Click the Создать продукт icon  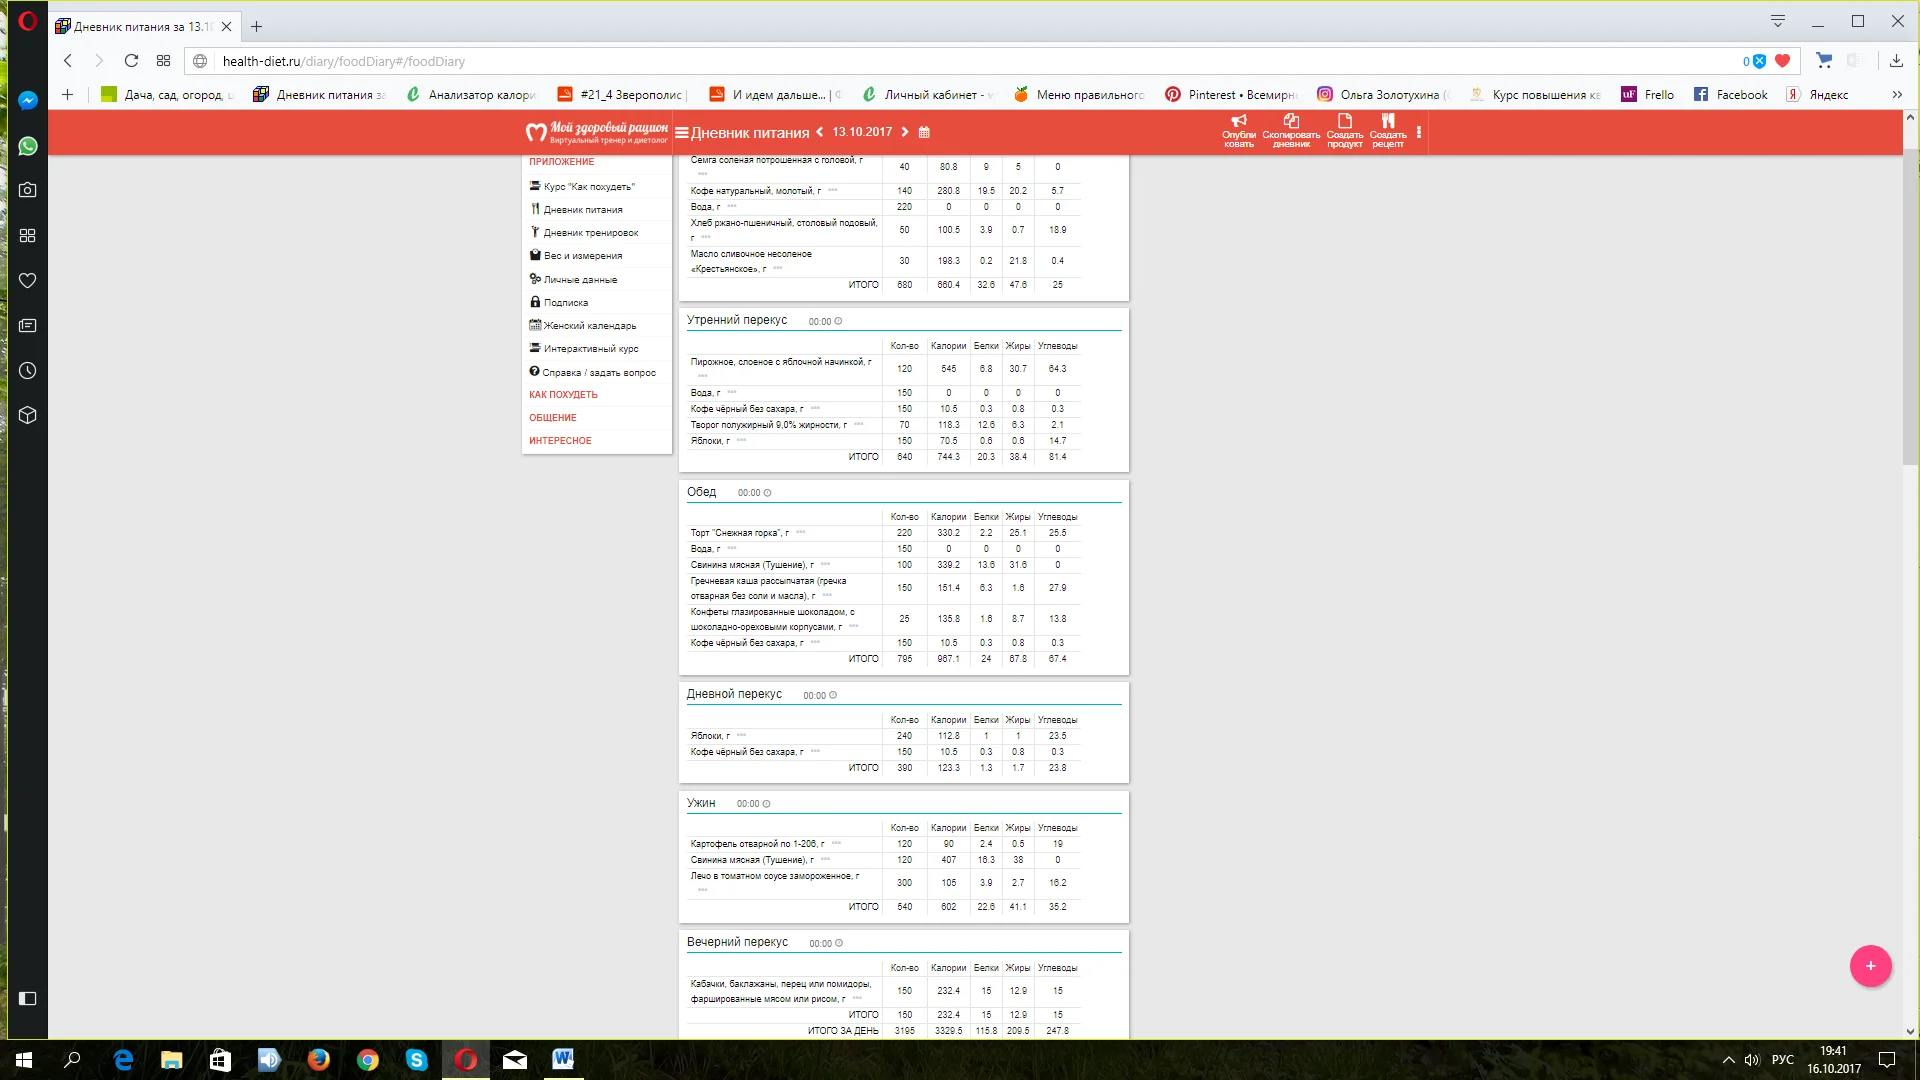pyautogui.click(x=1344, y=121)
